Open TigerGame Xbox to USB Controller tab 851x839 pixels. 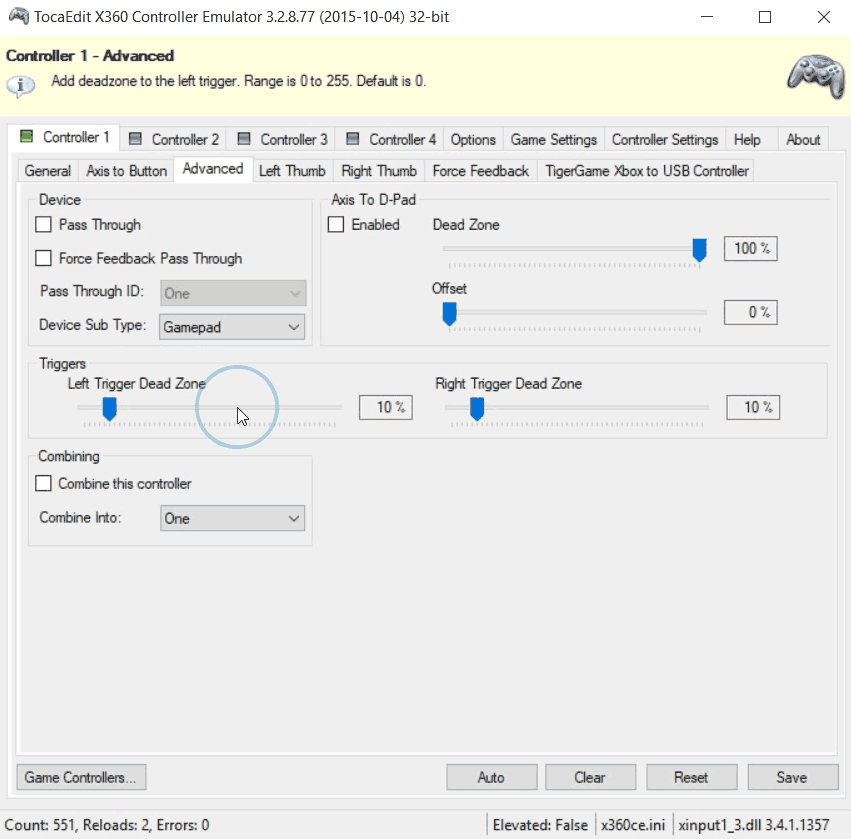[647, 171]
